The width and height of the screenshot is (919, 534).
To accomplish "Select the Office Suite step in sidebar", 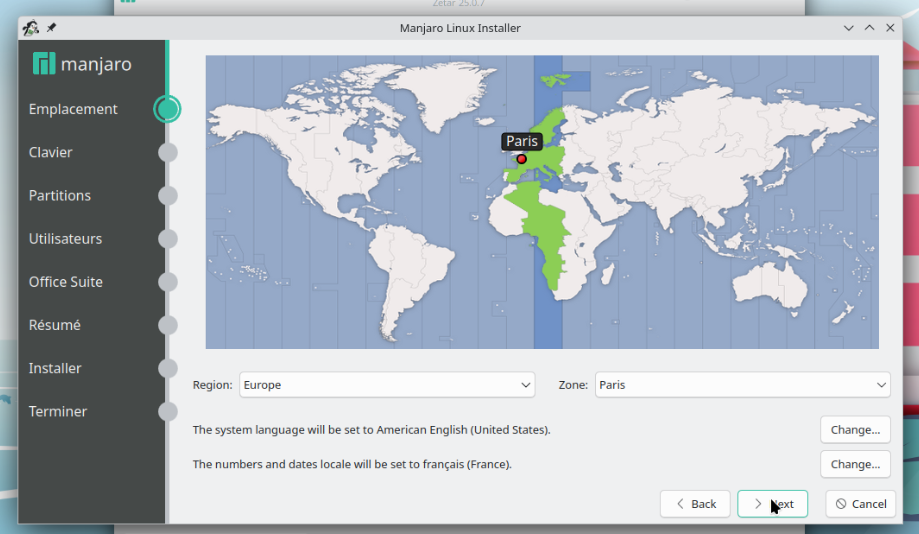I will coord(66,282).
